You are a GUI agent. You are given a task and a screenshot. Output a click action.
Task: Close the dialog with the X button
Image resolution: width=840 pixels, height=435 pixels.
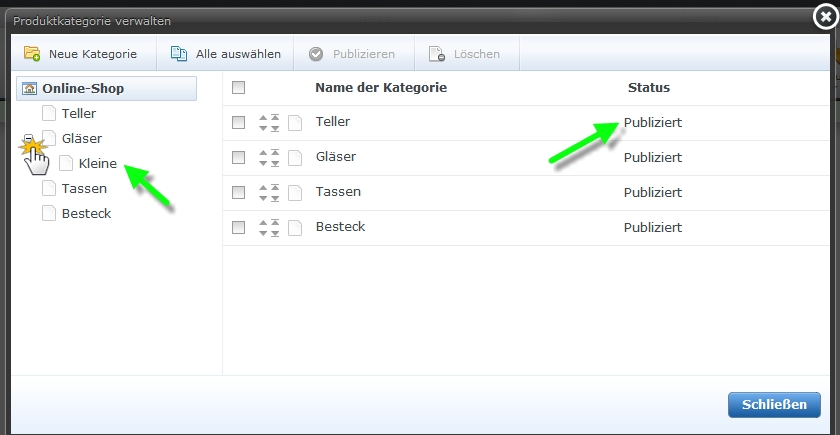[825, 17]
